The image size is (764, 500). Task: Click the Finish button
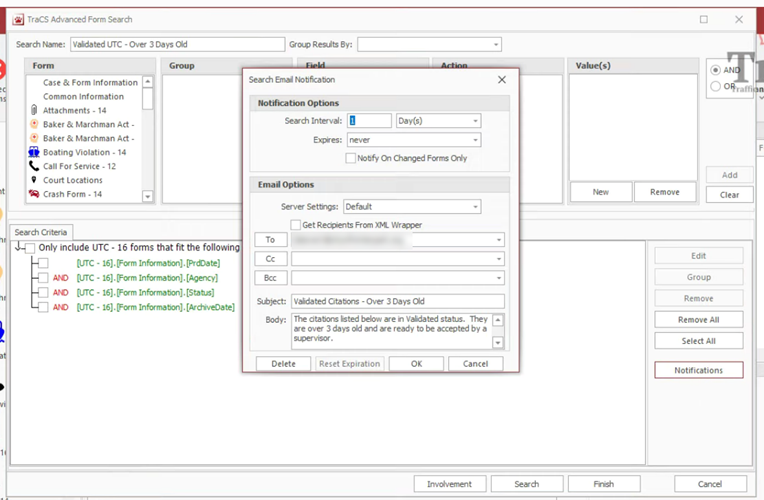(x=604, y=484)
